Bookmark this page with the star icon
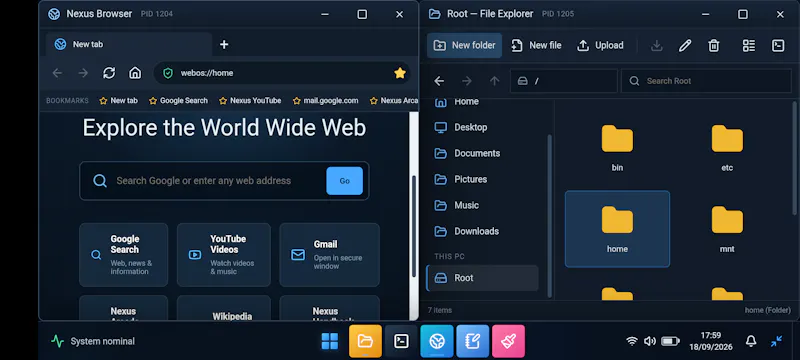This screenshot has height=360, width=800. (400, 73)
